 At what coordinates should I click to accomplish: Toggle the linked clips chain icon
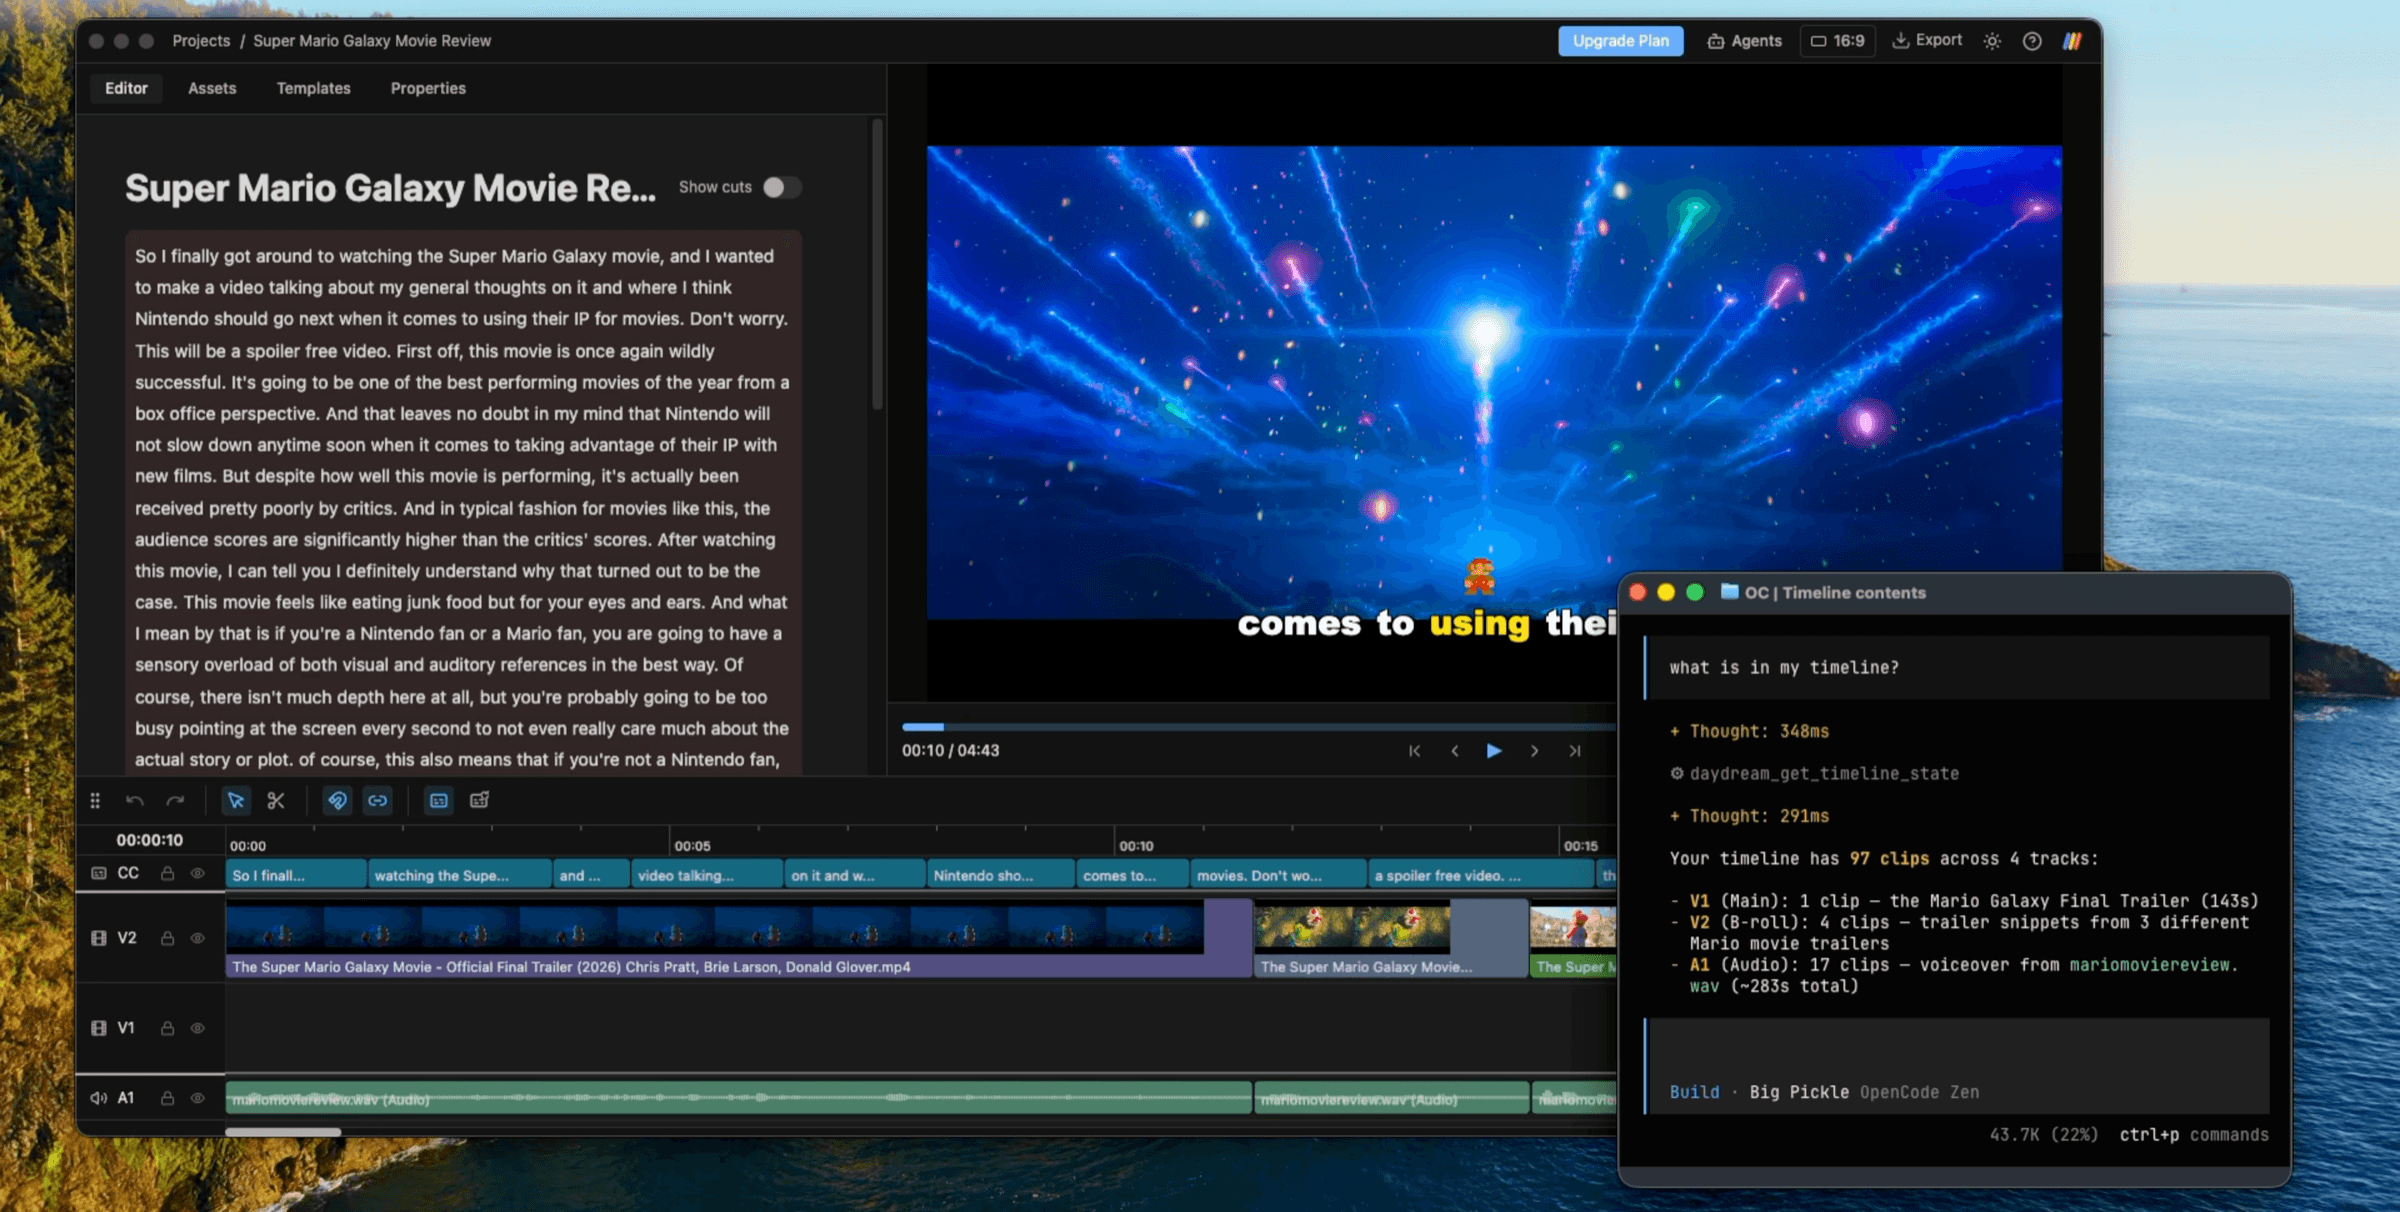coord(378,801)
